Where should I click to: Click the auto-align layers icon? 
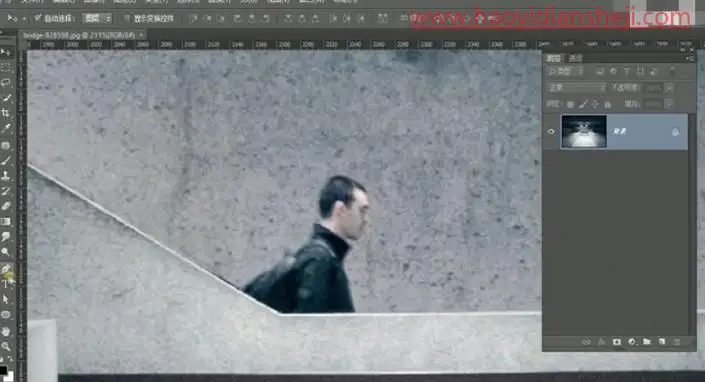click(383, 18)
